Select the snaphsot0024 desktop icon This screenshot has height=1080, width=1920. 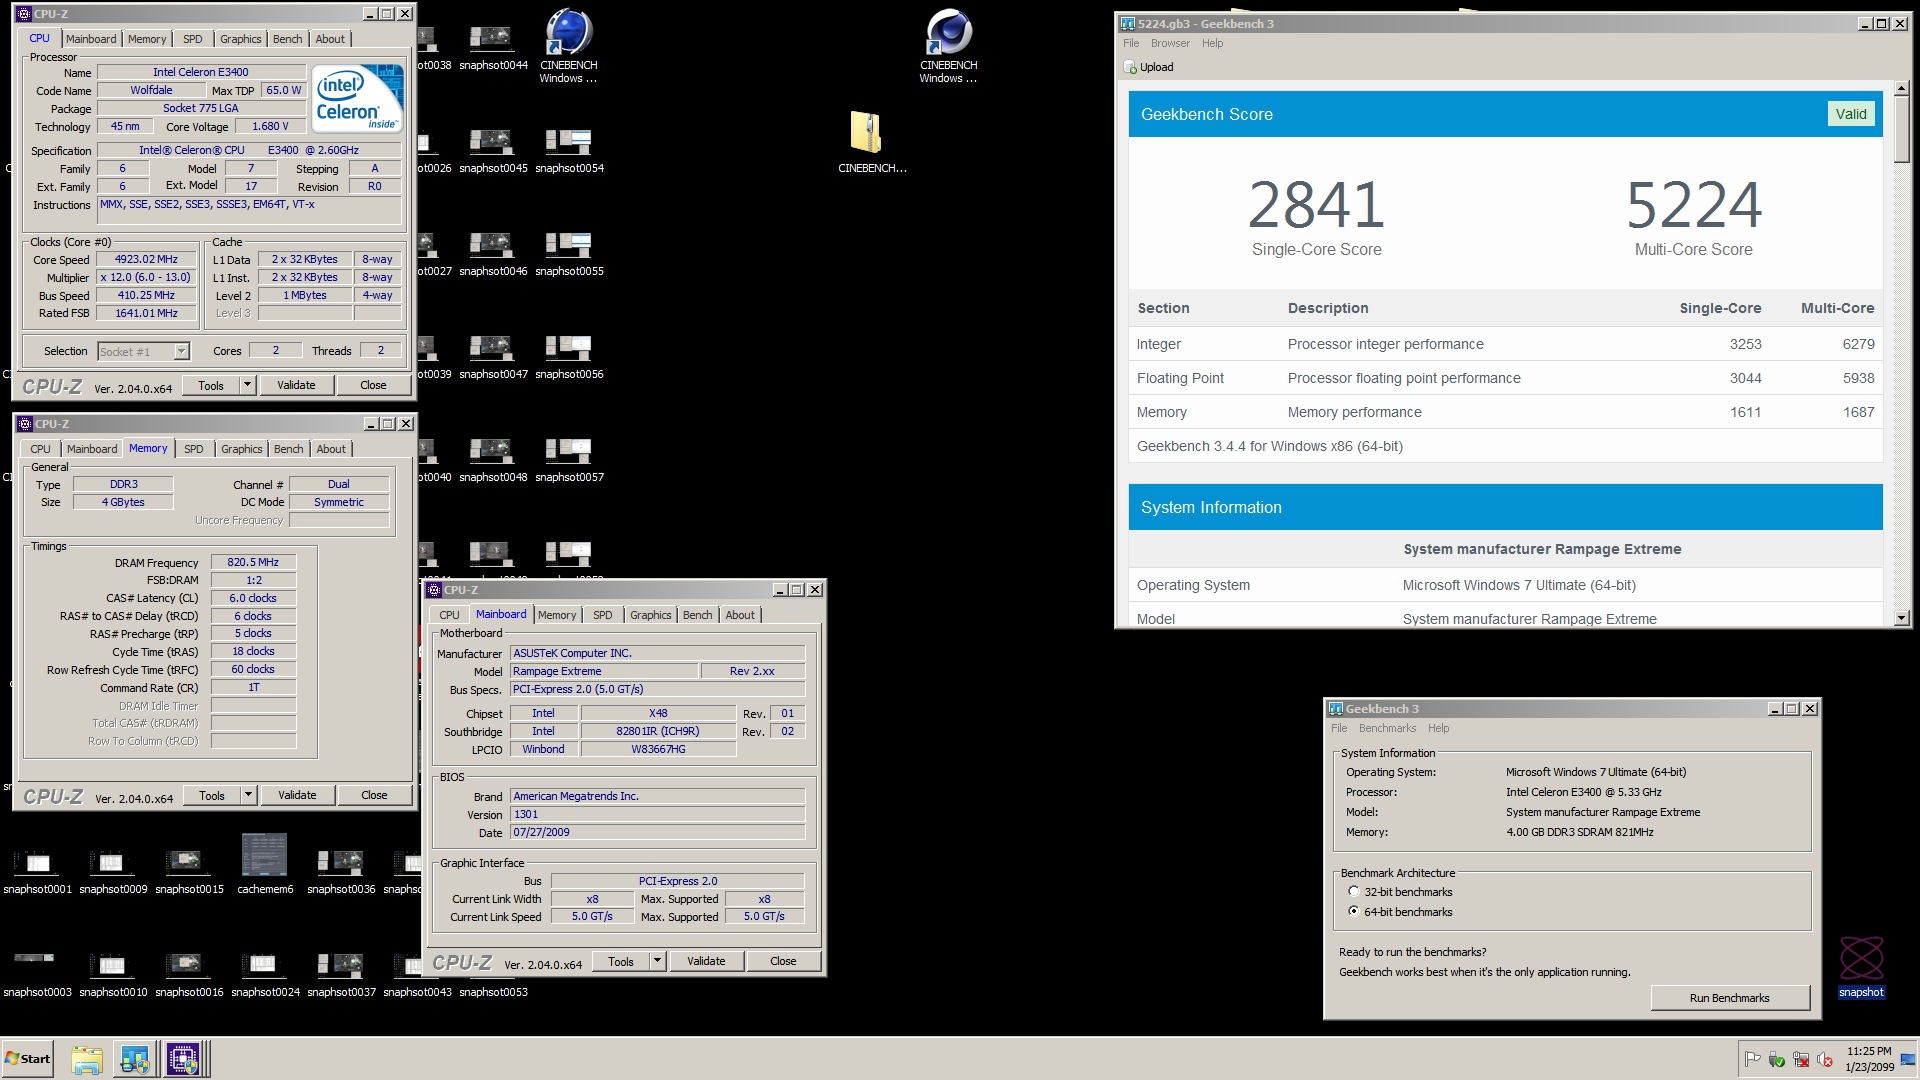point(265,973)
